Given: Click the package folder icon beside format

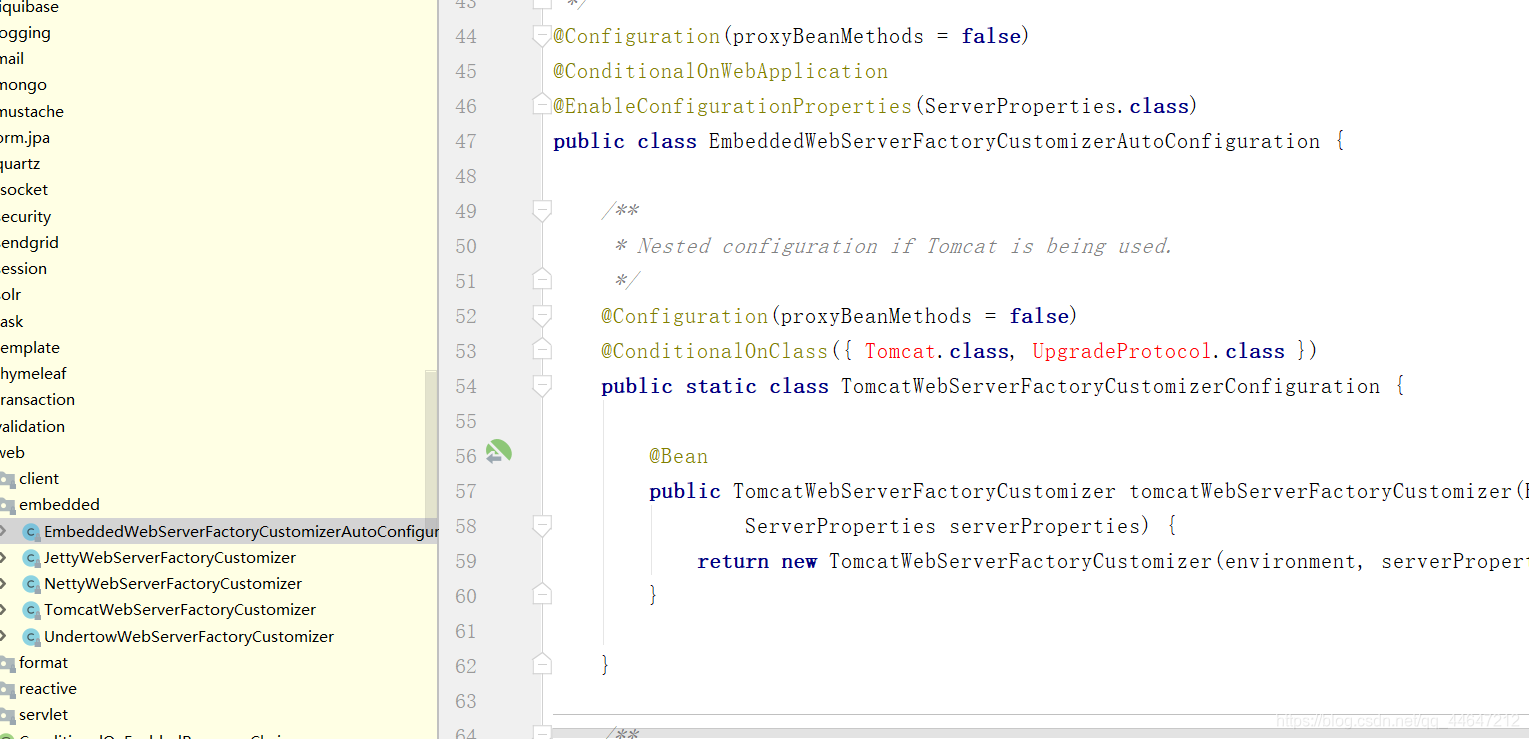Looking at the screenshot, I should [7, 663].
